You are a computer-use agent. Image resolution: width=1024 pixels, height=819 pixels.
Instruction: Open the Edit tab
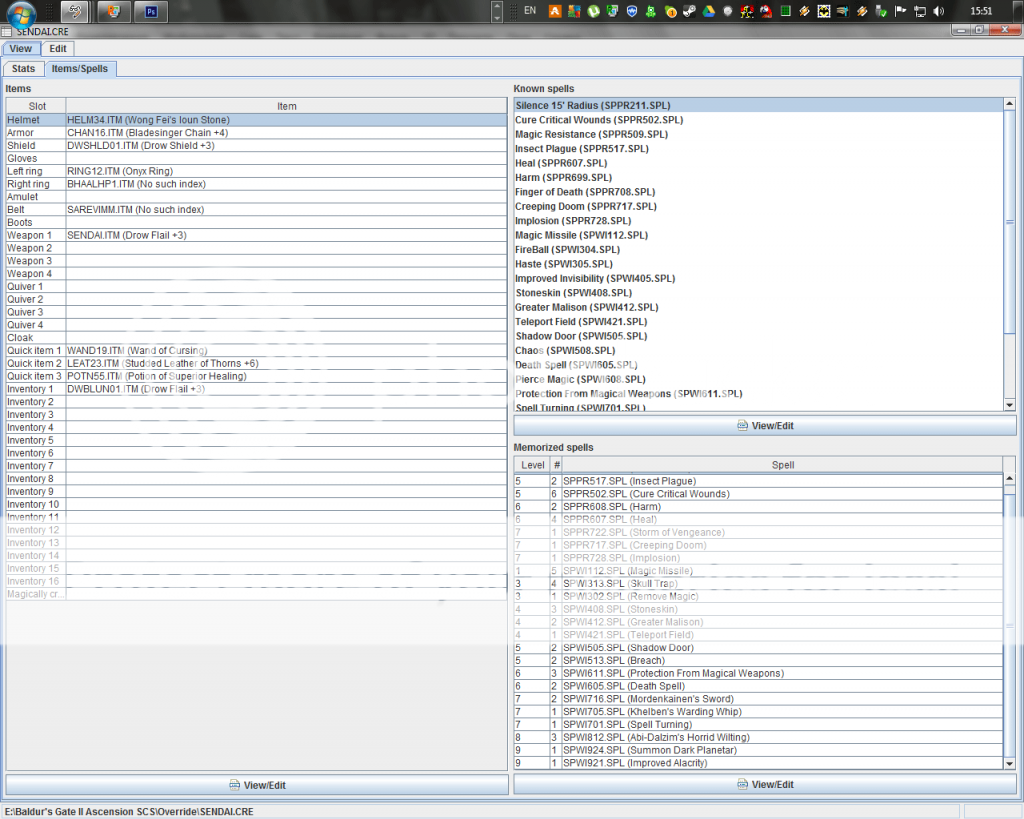point(58,48)
